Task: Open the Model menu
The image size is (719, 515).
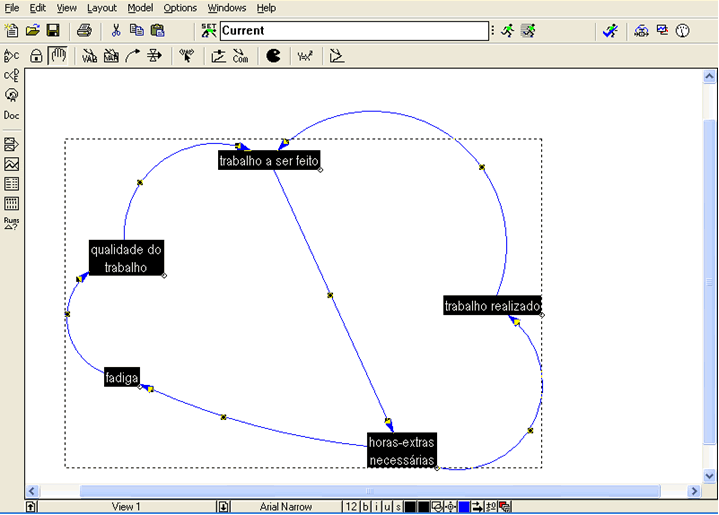Action: coord(140,7)
